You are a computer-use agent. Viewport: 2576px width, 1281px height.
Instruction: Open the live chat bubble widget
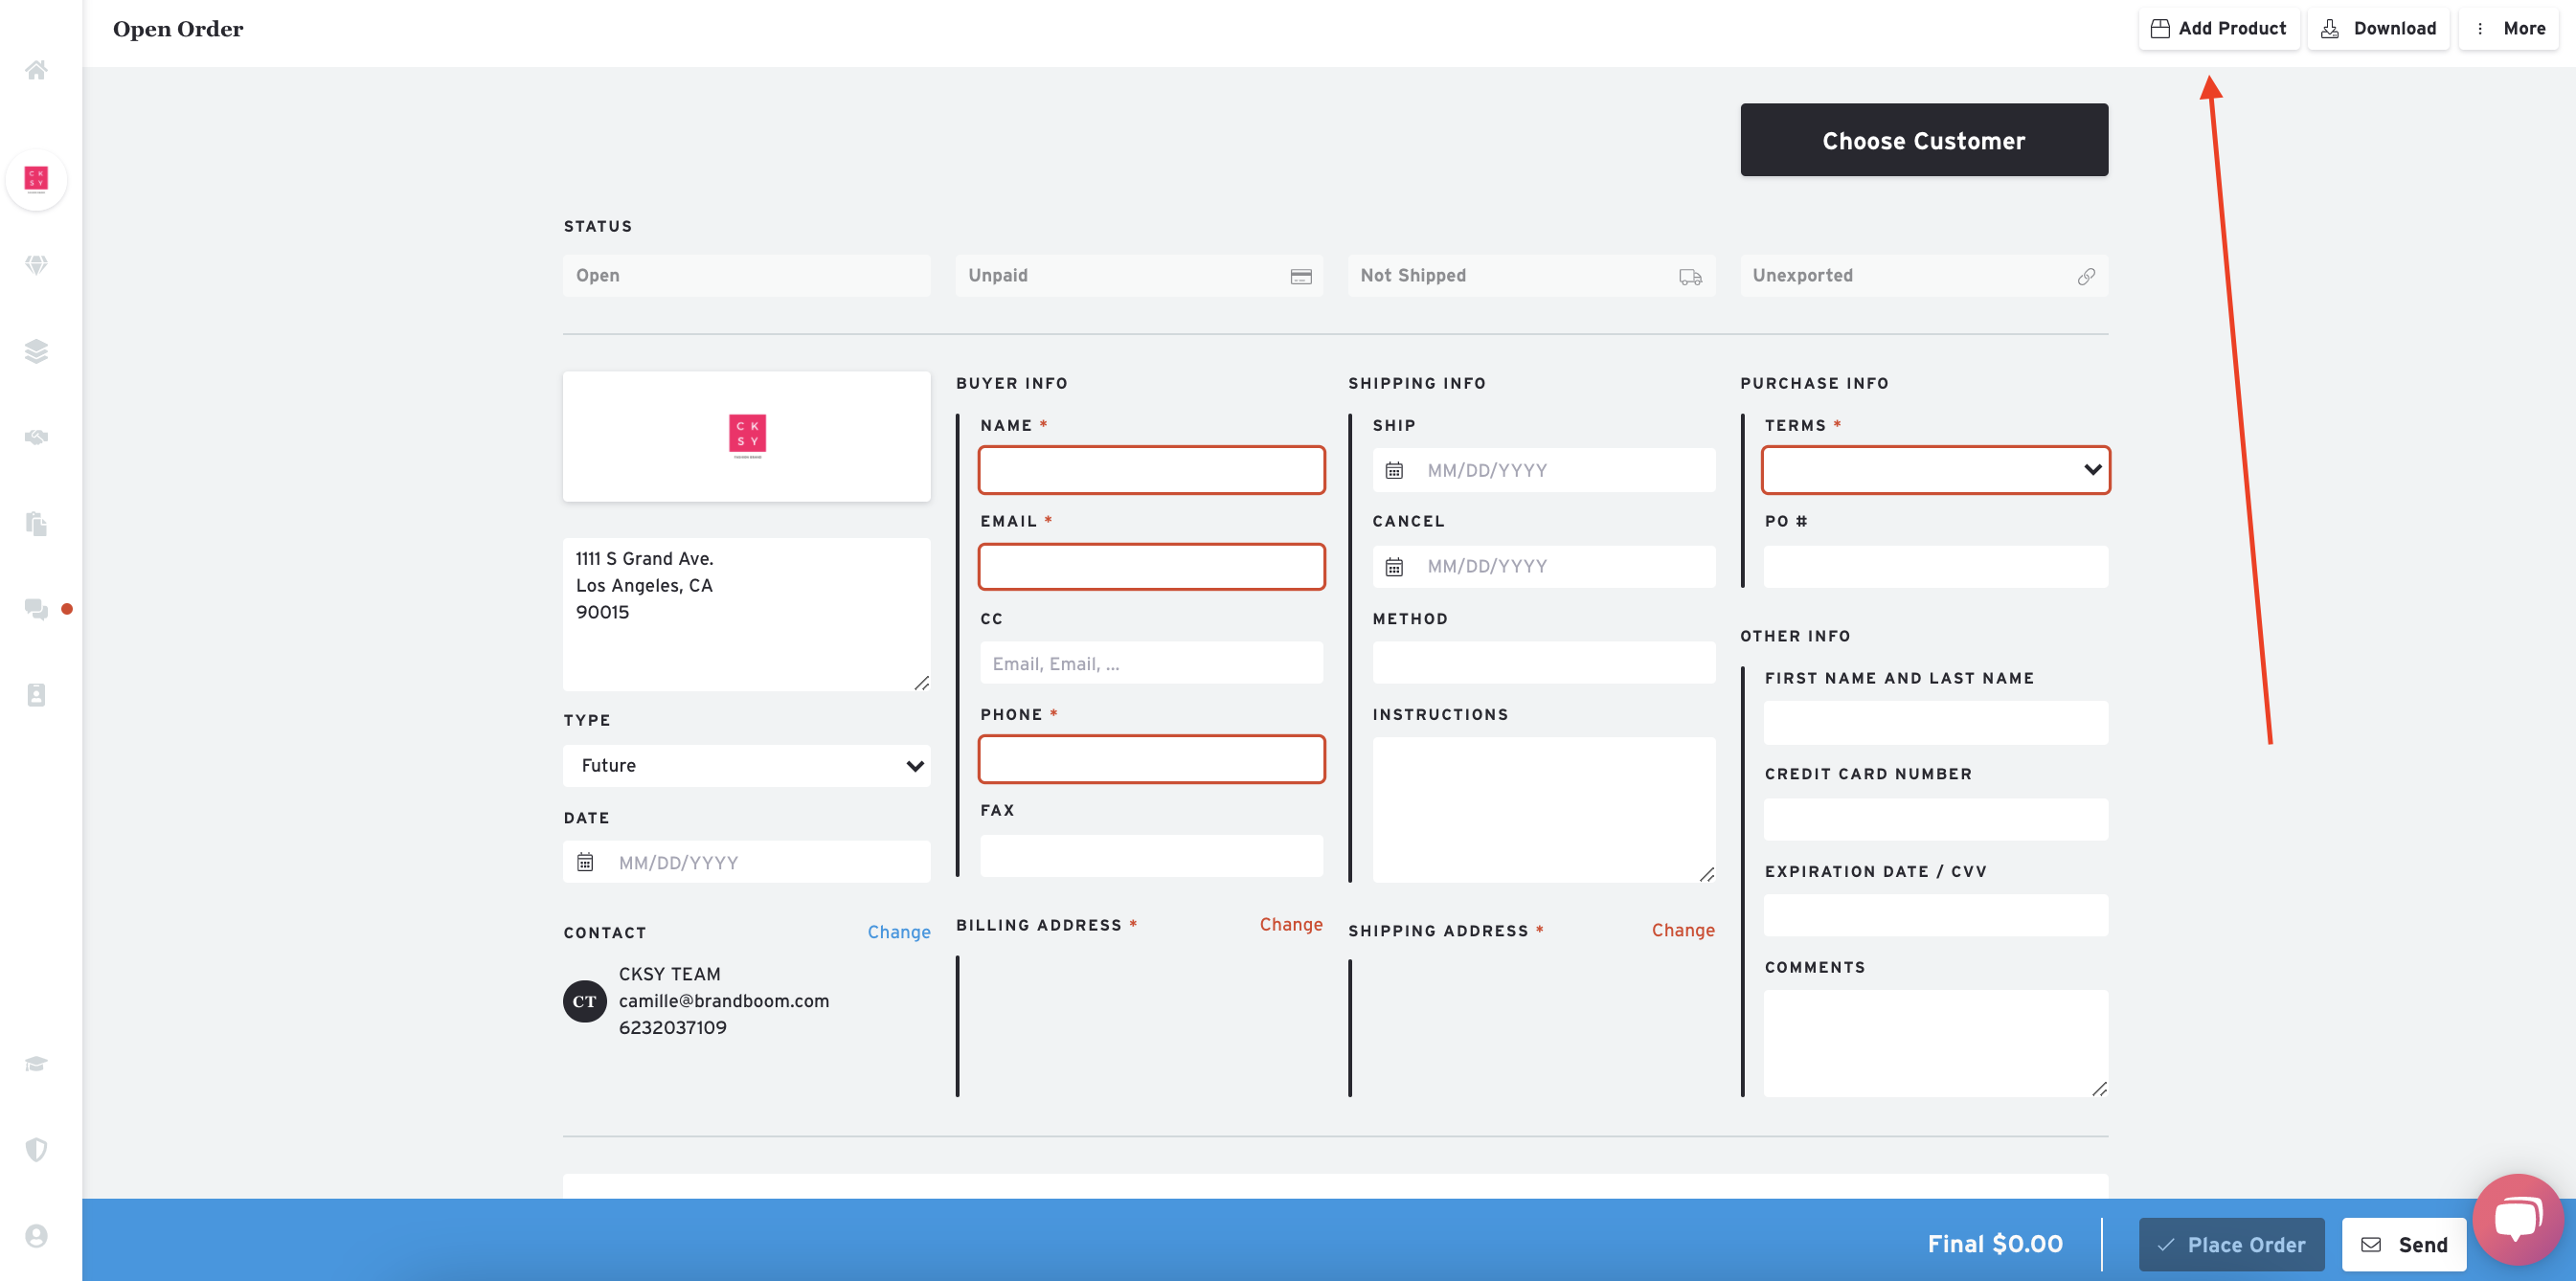click(x=2518, y=1218)
